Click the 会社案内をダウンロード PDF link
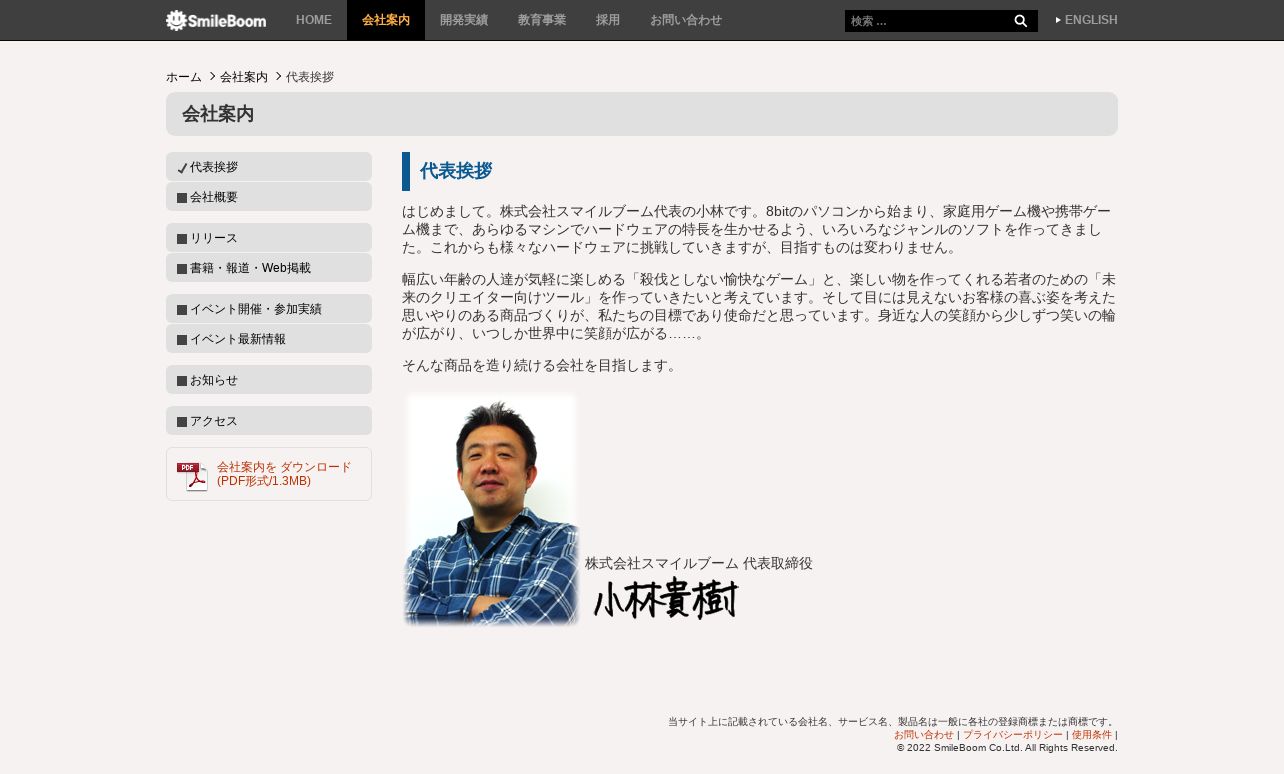 click(x=284, y=474)
